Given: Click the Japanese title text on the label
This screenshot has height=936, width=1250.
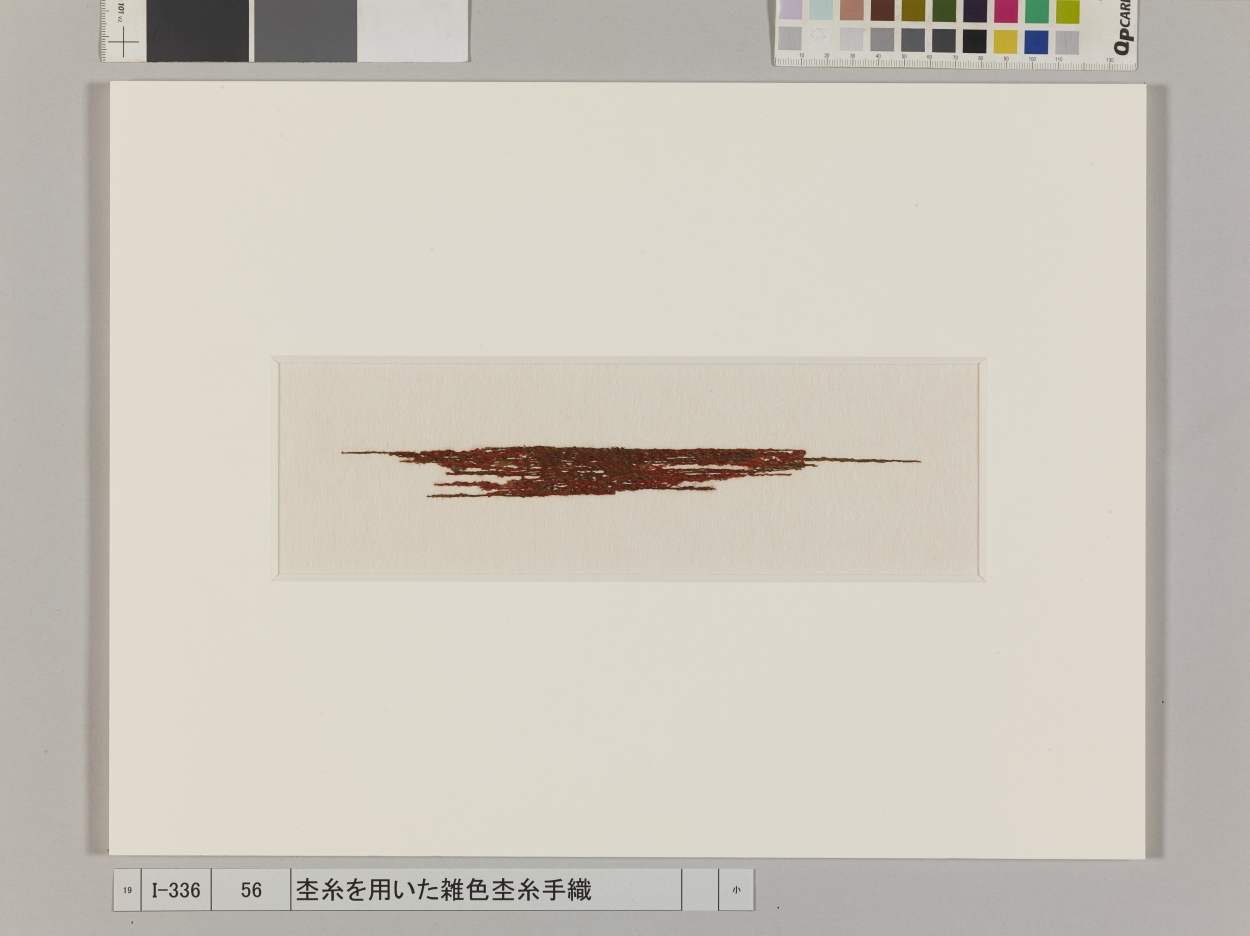Looking at the screenshot, I should 443,889.
